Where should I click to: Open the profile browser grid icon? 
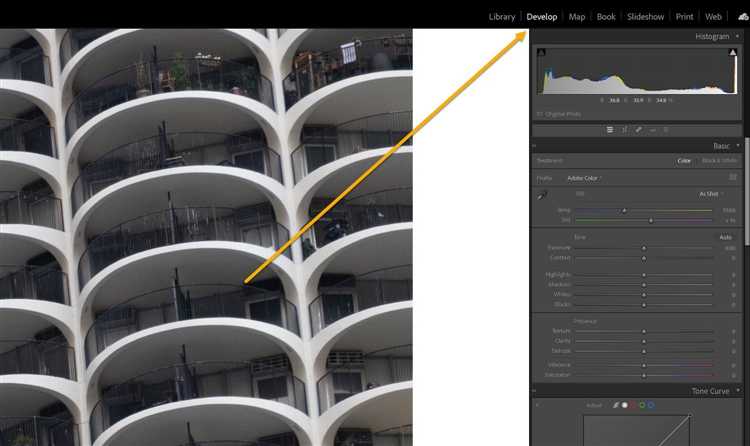[x=733, y=178]
